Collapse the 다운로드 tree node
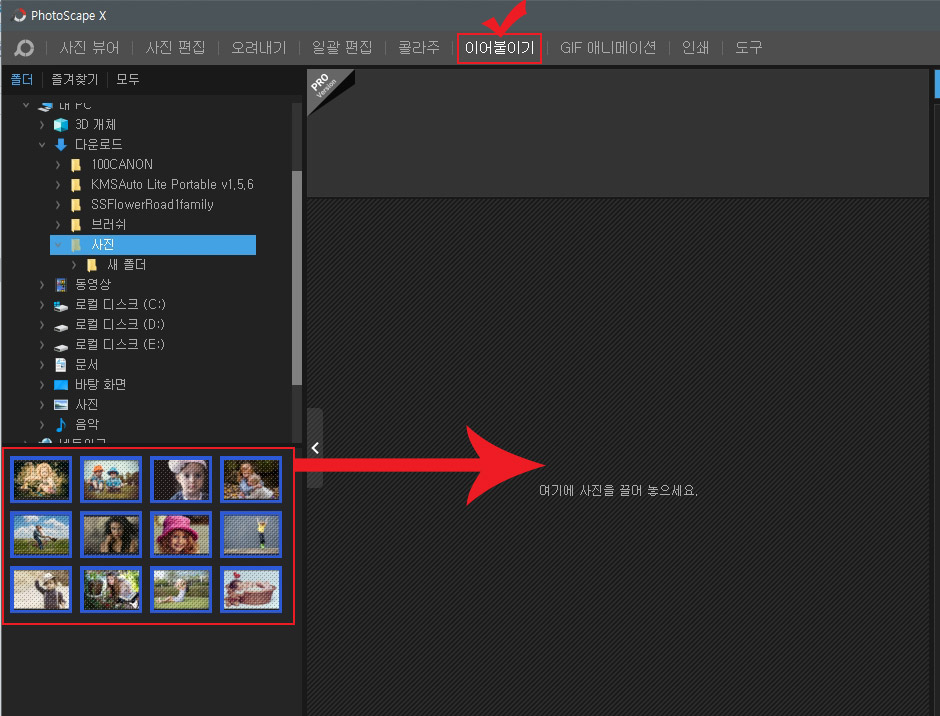 [x=41, y=145]
